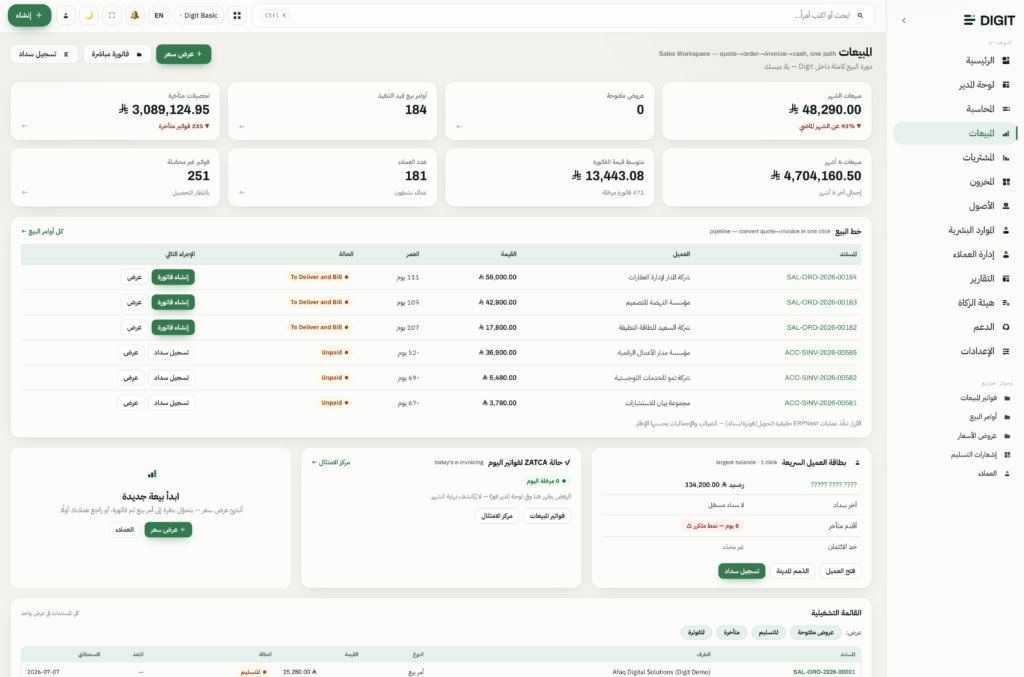Screen dimensions: 1024x677
Task: Open the كل أوامر البيع link
Action: [x=42, y=232]
